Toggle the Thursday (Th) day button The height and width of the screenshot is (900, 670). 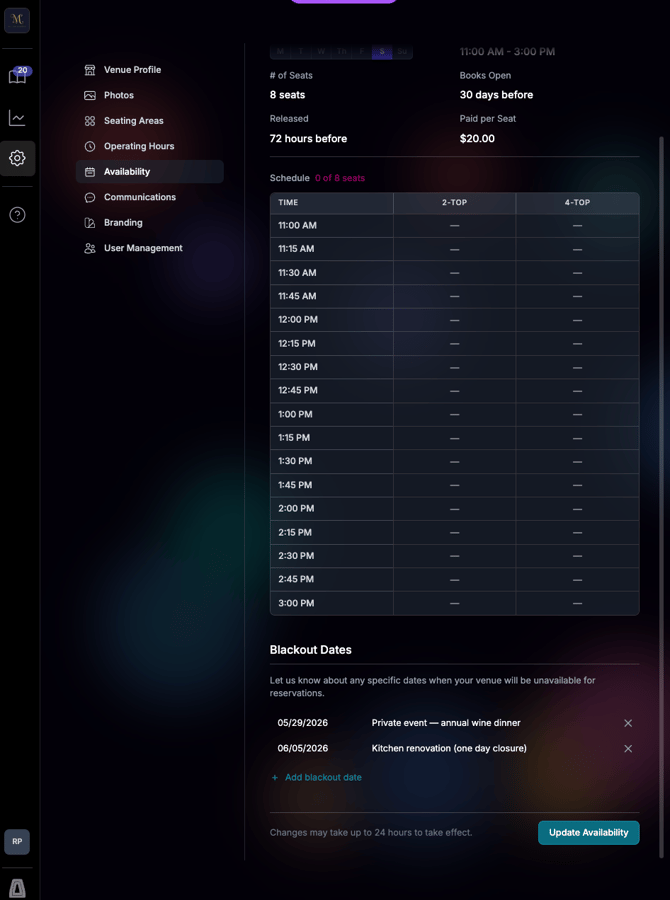coord(342,51)
